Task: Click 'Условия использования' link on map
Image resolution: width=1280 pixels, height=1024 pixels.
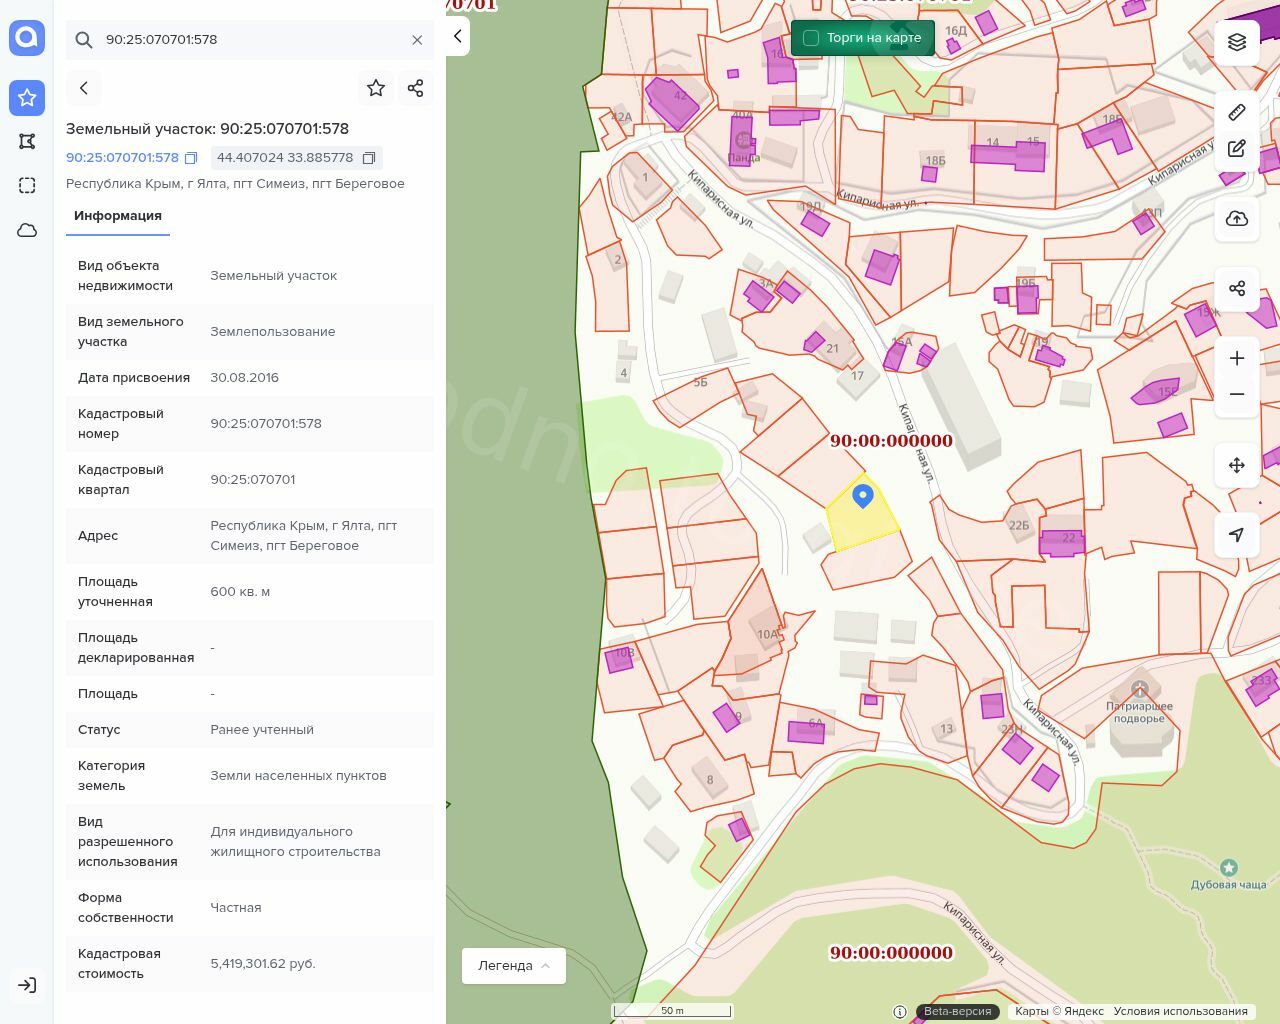Action: (1180, 1011)
